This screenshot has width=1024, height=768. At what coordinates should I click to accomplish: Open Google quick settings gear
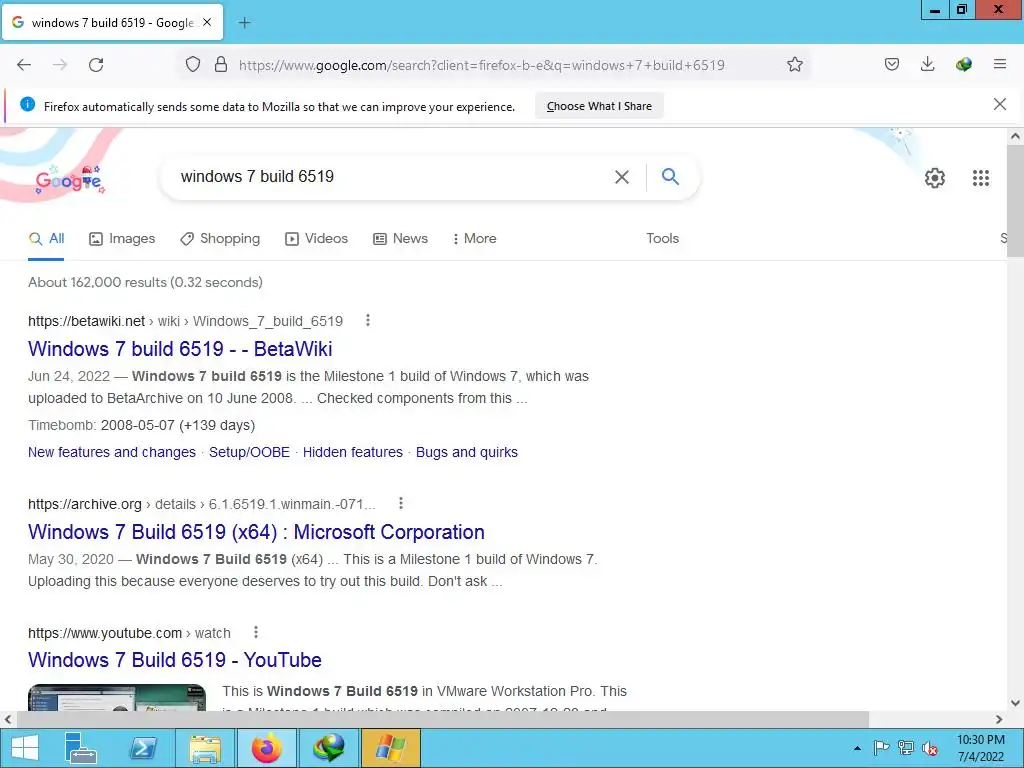[x=935, y=178]
